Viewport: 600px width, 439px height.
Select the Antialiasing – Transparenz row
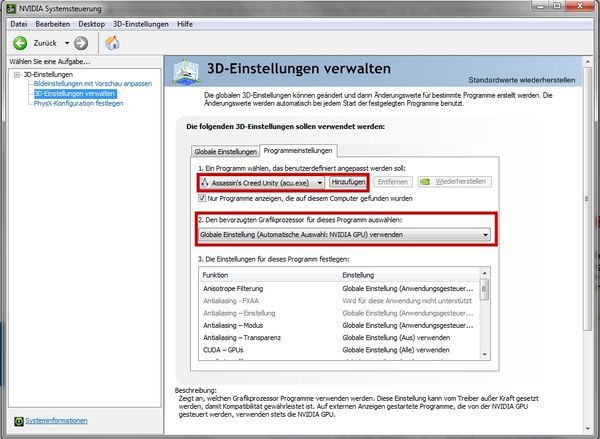(x=339, y=338)
